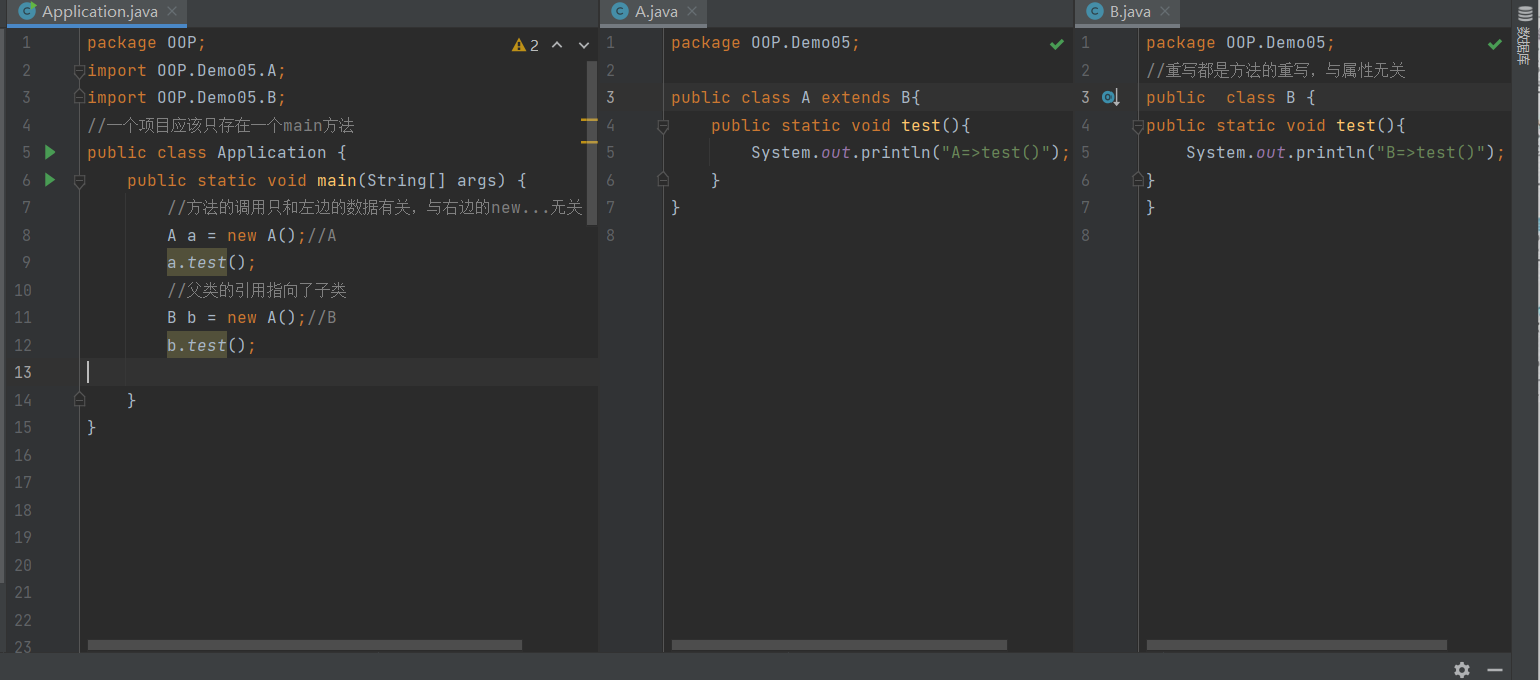Screen dimensions: 1540x680
Task: Click 'A a = new A();' on line 8
Action: tap(237, 235)
